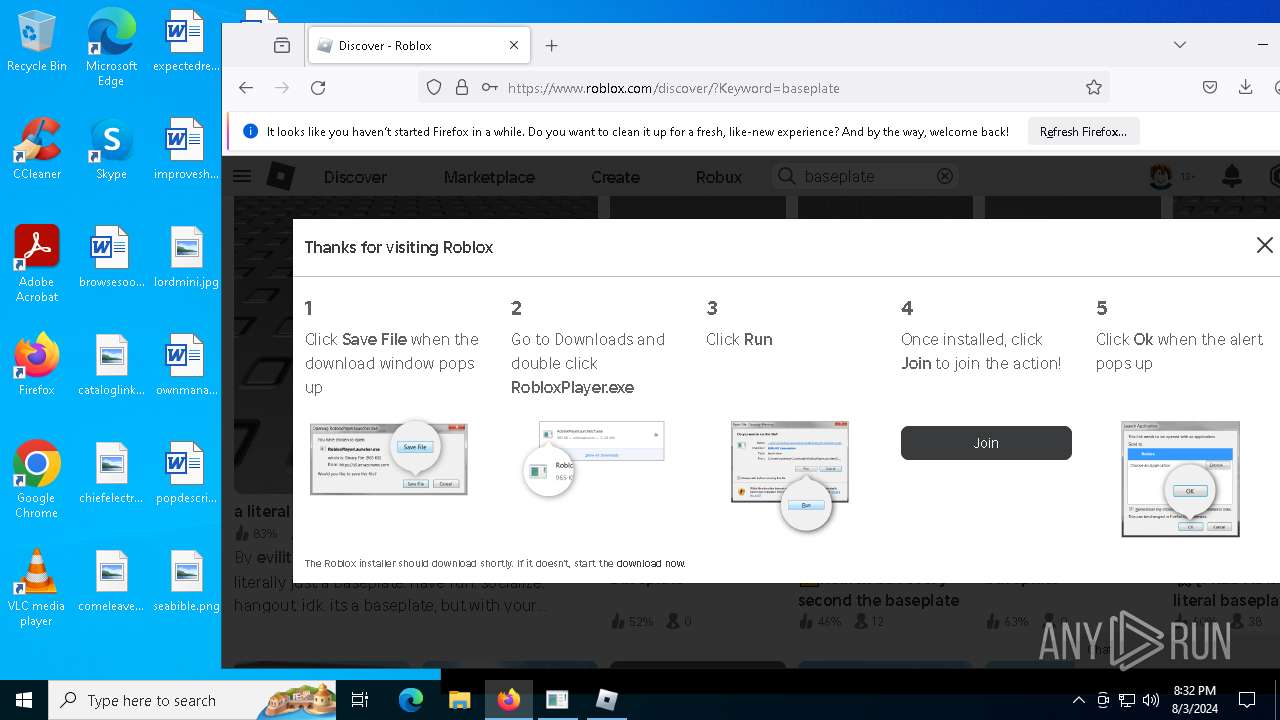This screenshot has width=1280, height=720.
Task: Open the action center notifications
Action: click(x=1247, y=700)
